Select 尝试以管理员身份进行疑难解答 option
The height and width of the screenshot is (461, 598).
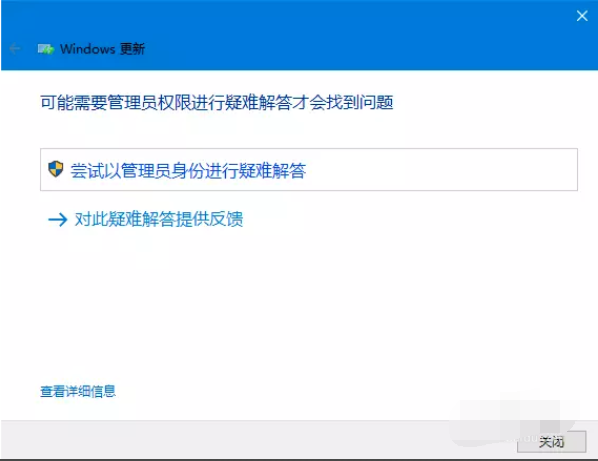[x=309, y=170]
